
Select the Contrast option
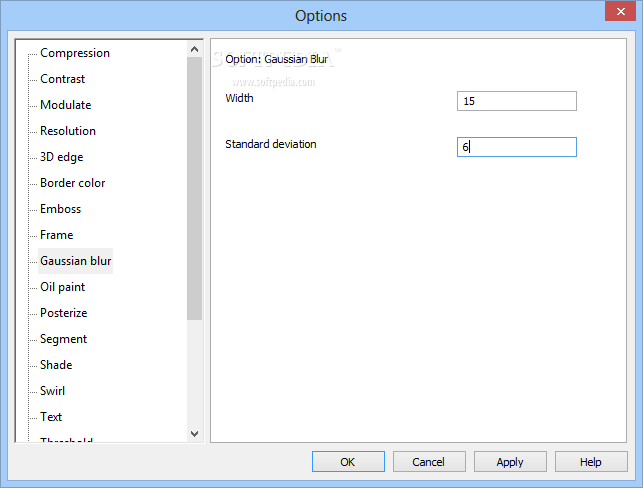tap(62, 79)
